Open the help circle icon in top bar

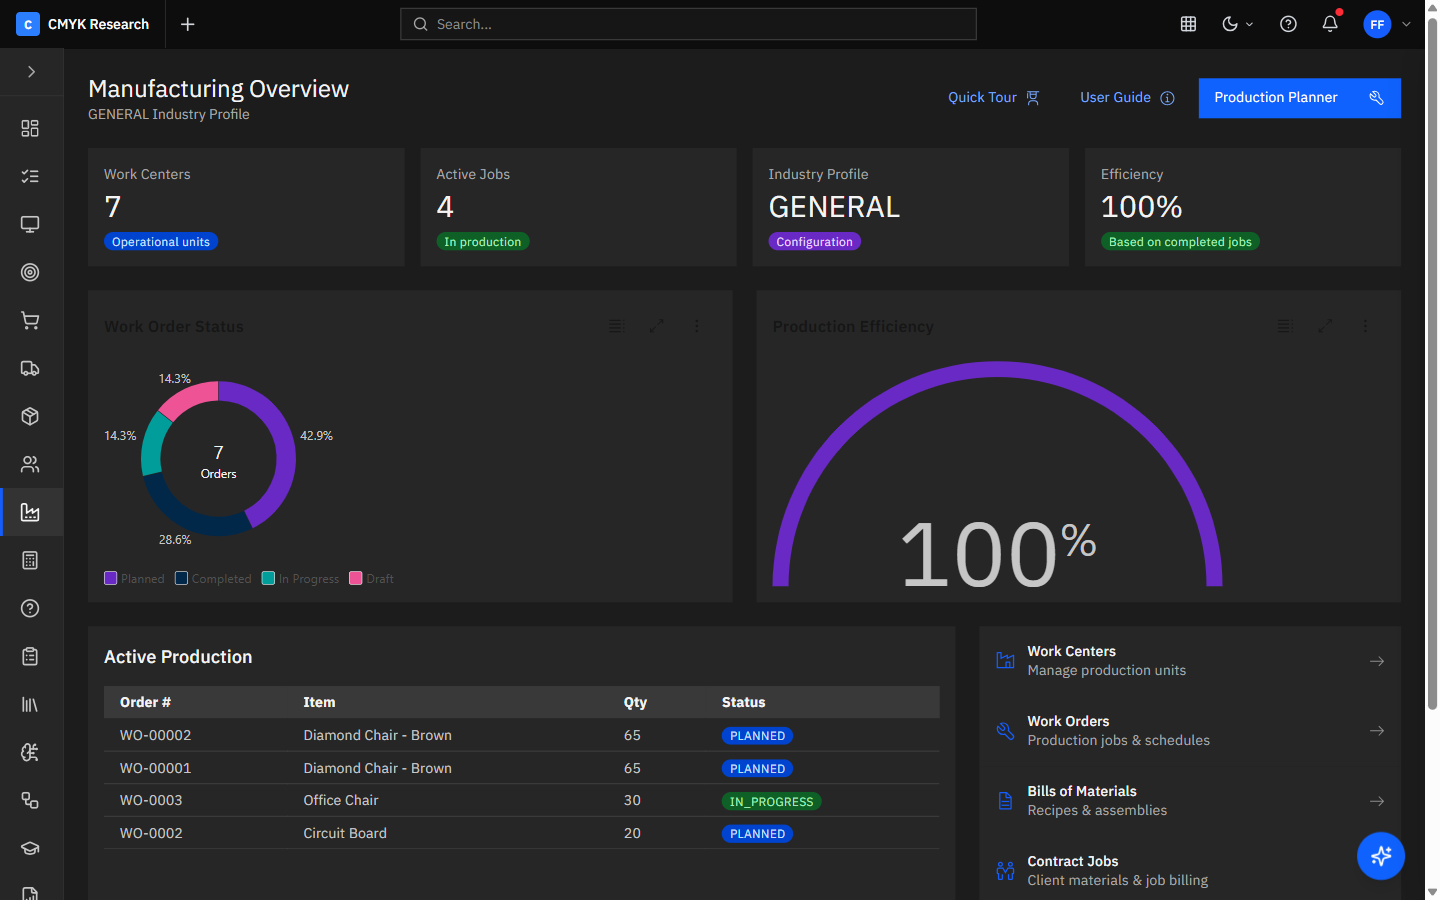[x=1288, y=24]
